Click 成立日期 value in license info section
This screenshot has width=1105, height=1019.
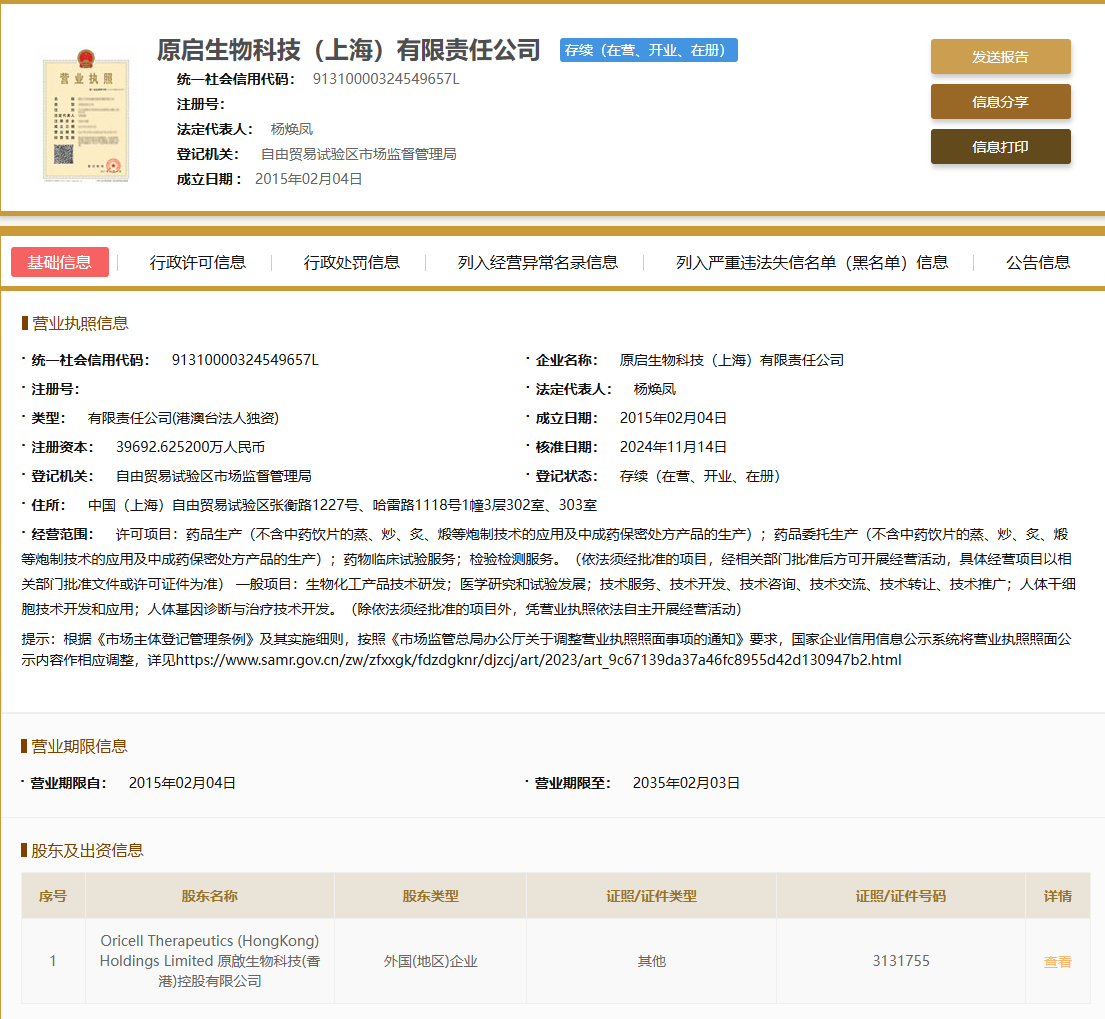pos(673,418)
